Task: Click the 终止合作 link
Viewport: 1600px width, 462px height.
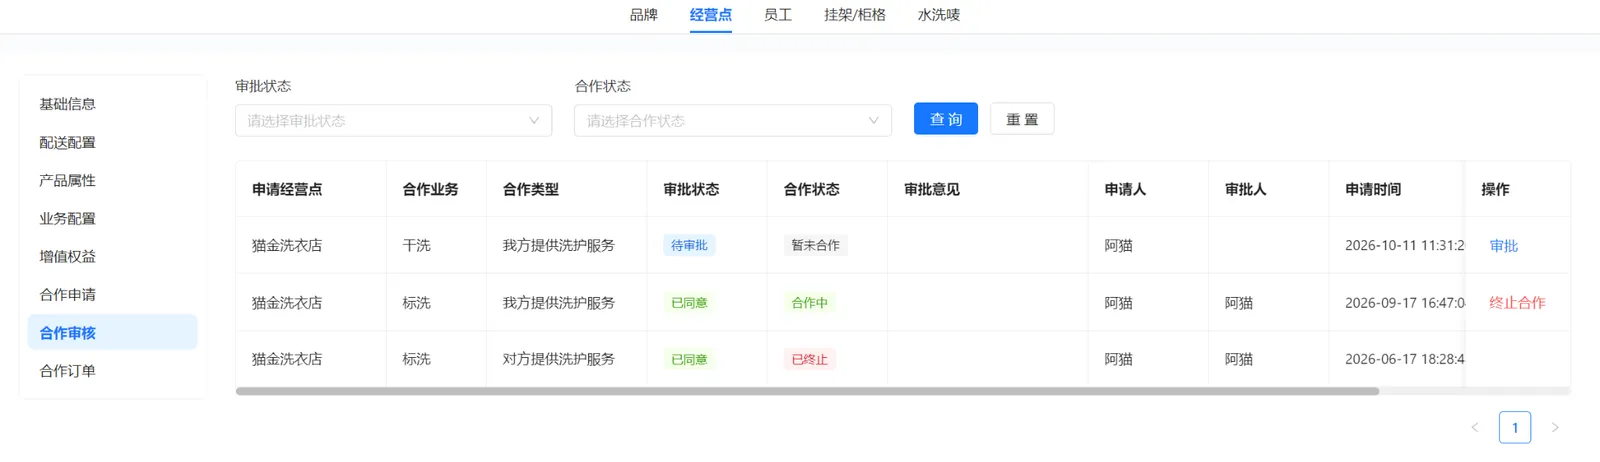Action: click(1517, 303)
